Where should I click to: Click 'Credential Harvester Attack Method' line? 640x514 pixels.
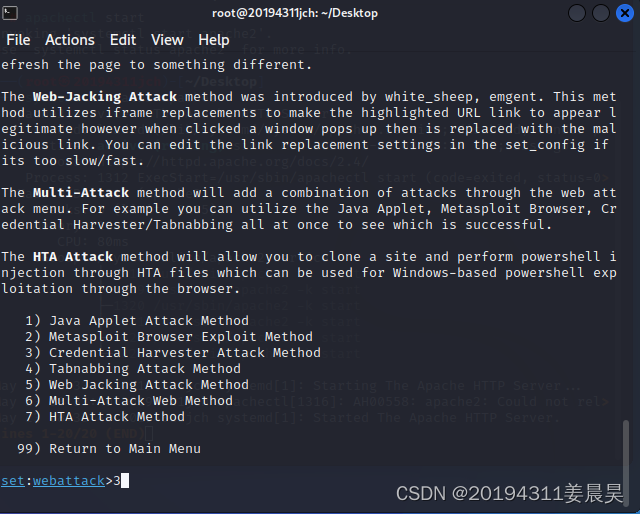pos(173,352)
